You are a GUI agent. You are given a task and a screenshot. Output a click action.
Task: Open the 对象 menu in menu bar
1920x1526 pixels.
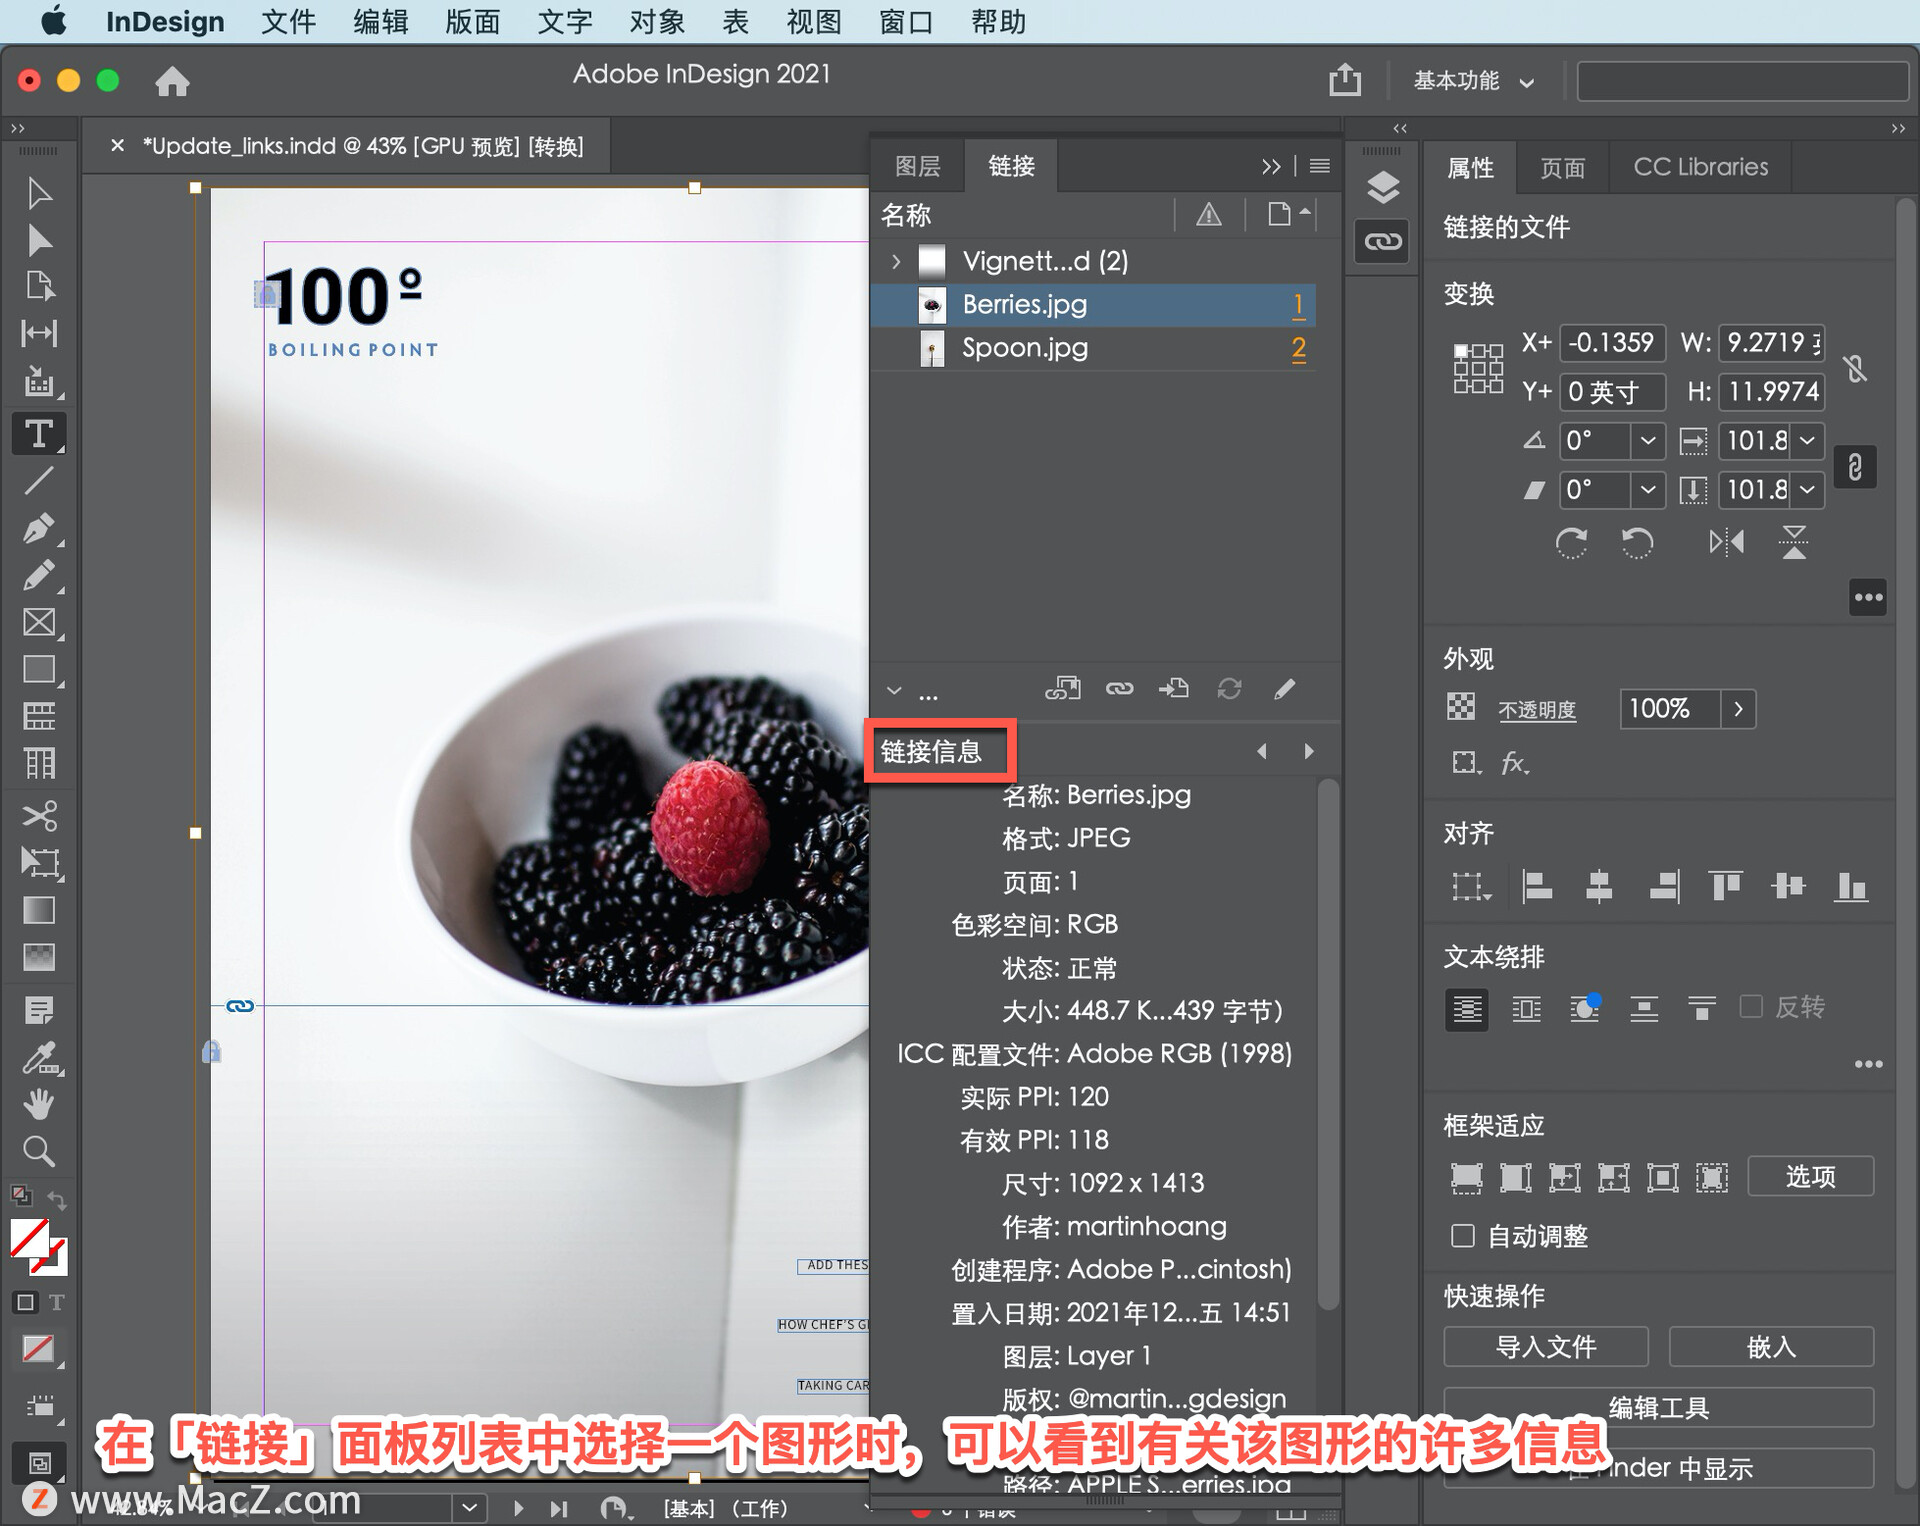[x=656, y=21]
